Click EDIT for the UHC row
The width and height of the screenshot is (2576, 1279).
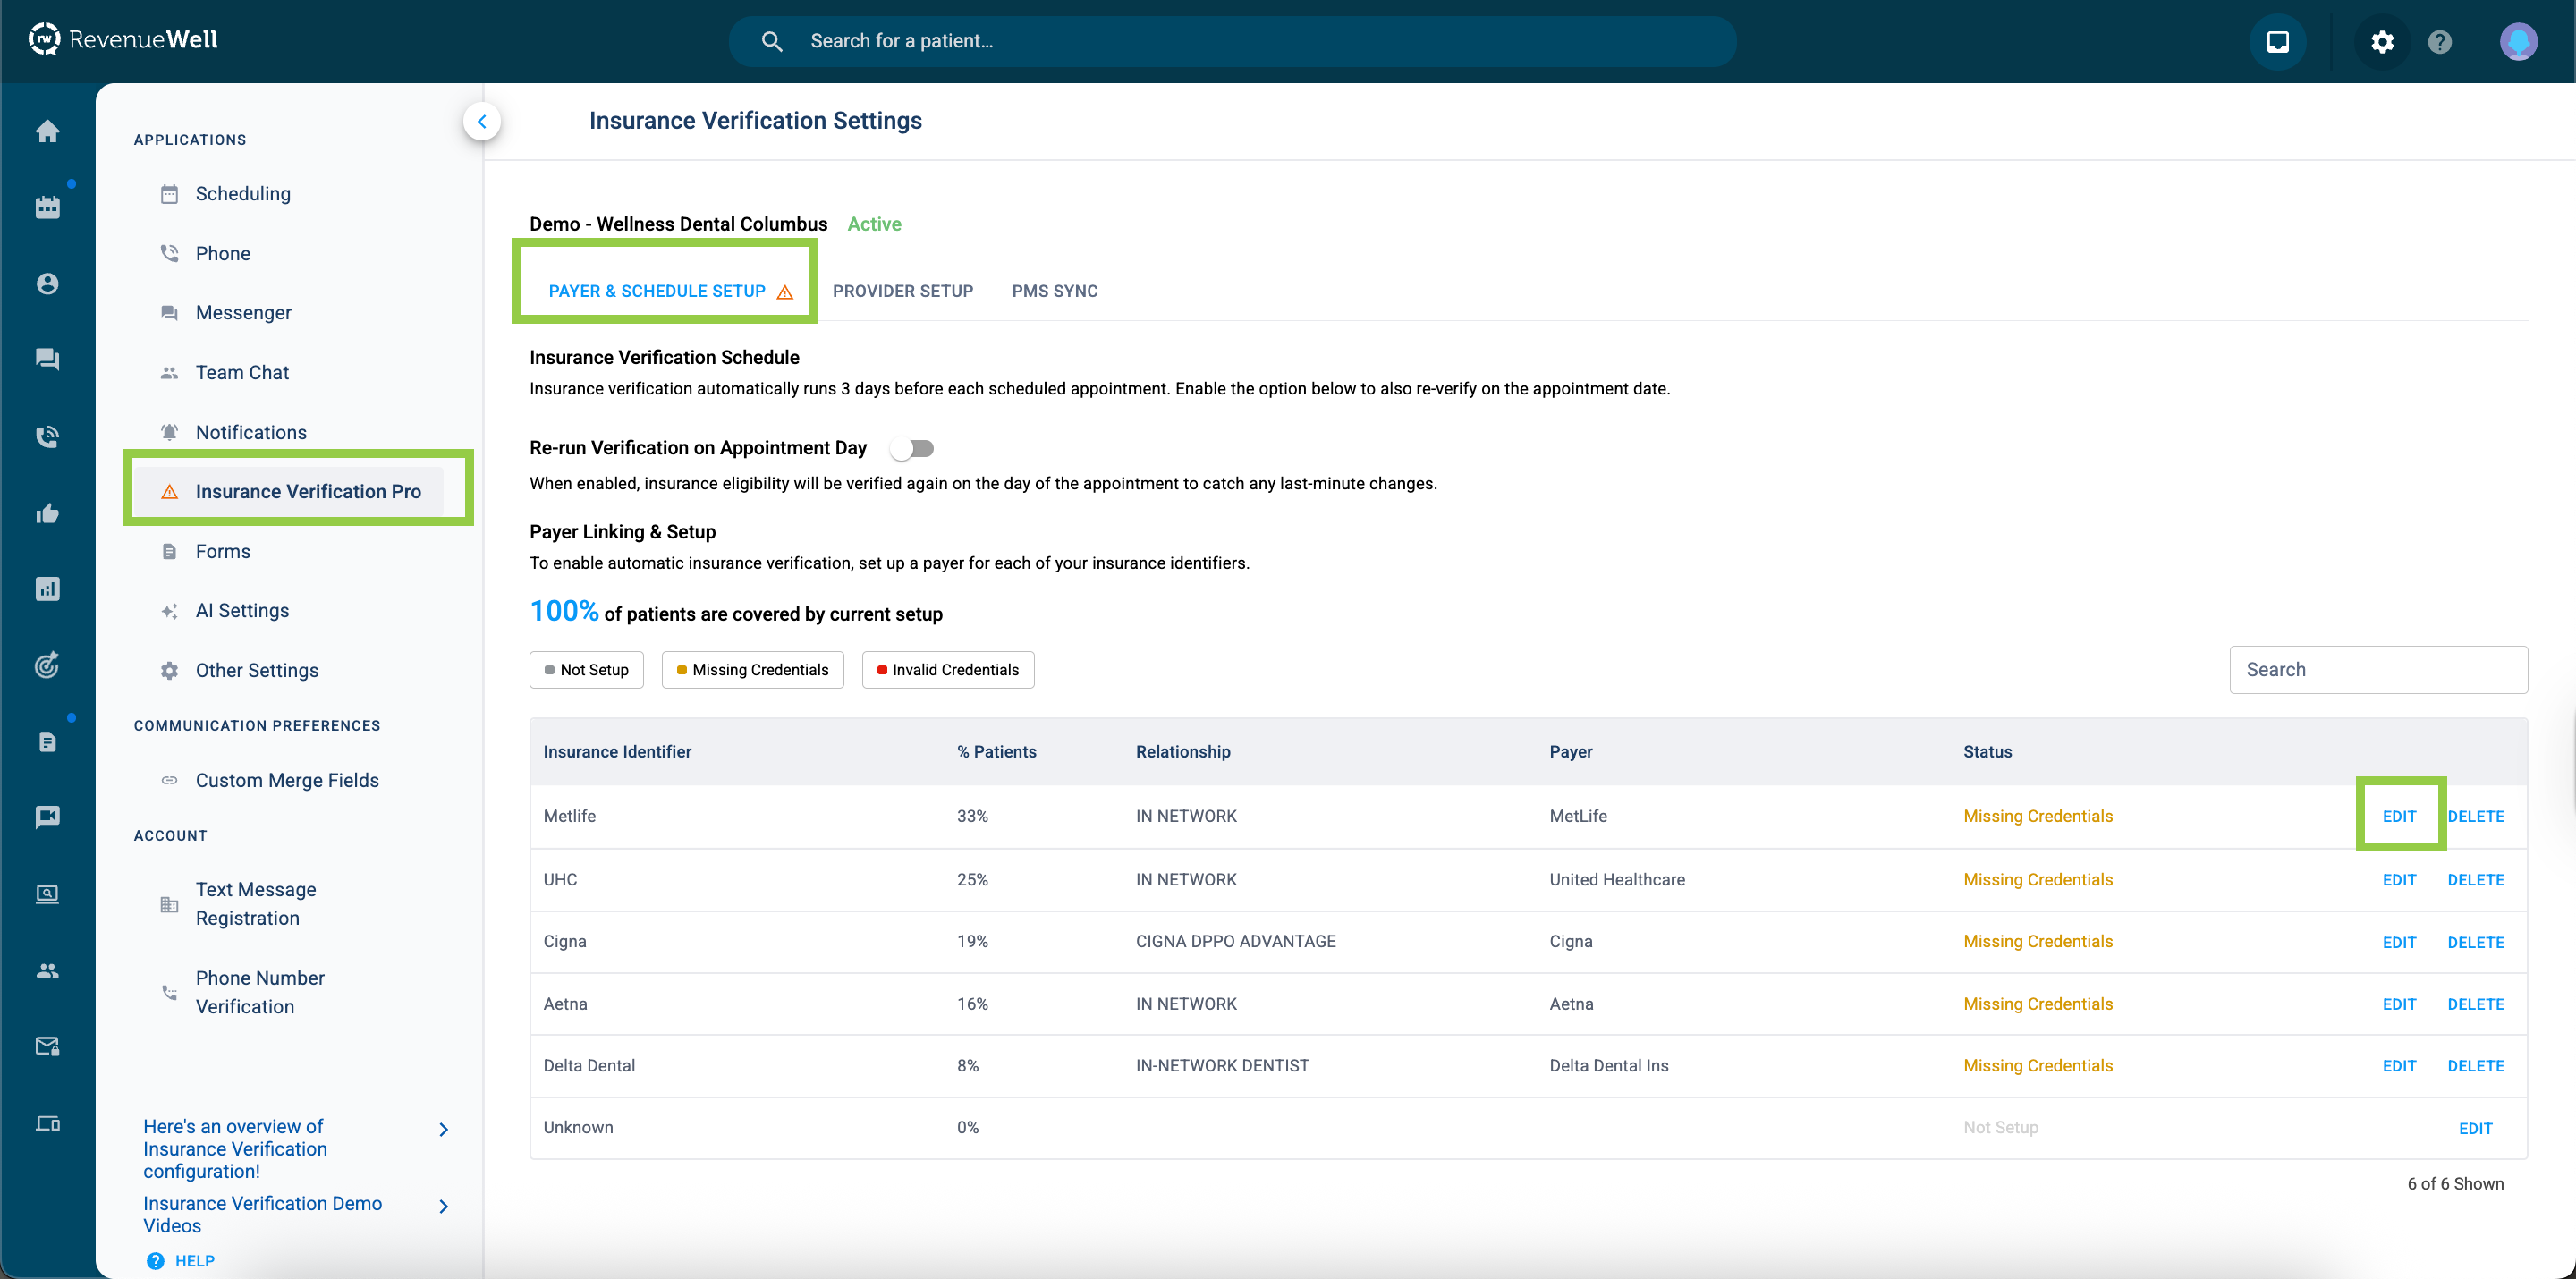[x=2398, y=880]
